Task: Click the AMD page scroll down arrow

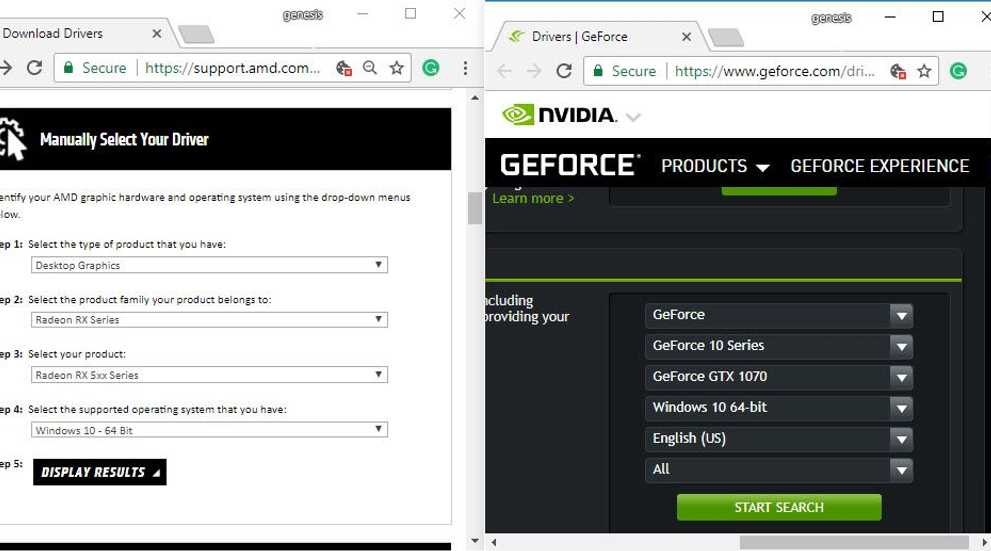Action: (475, 541)
